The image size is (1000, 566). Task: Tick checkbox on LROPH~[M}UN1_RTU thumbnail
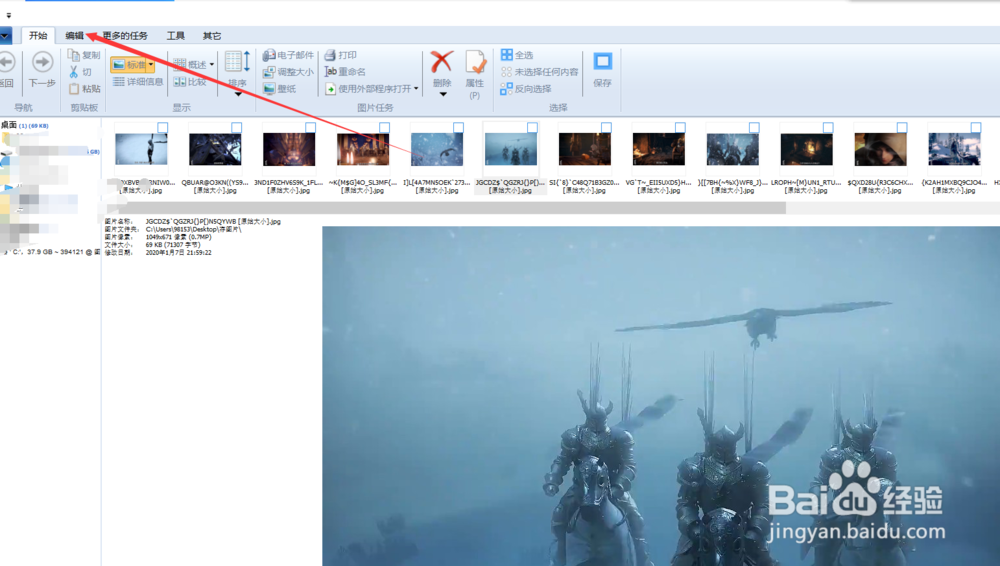coord(828,128)
